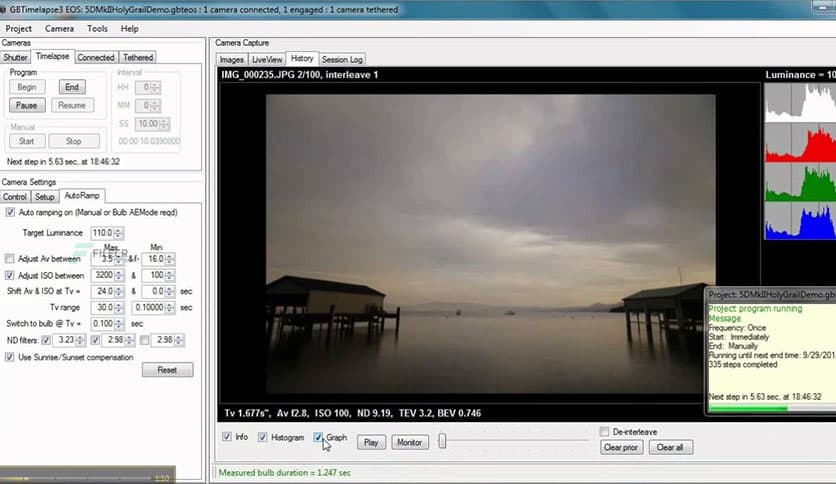Click the ND filter 3.23 spinner arrows
The image size is (836, 484).
[80, 340]
